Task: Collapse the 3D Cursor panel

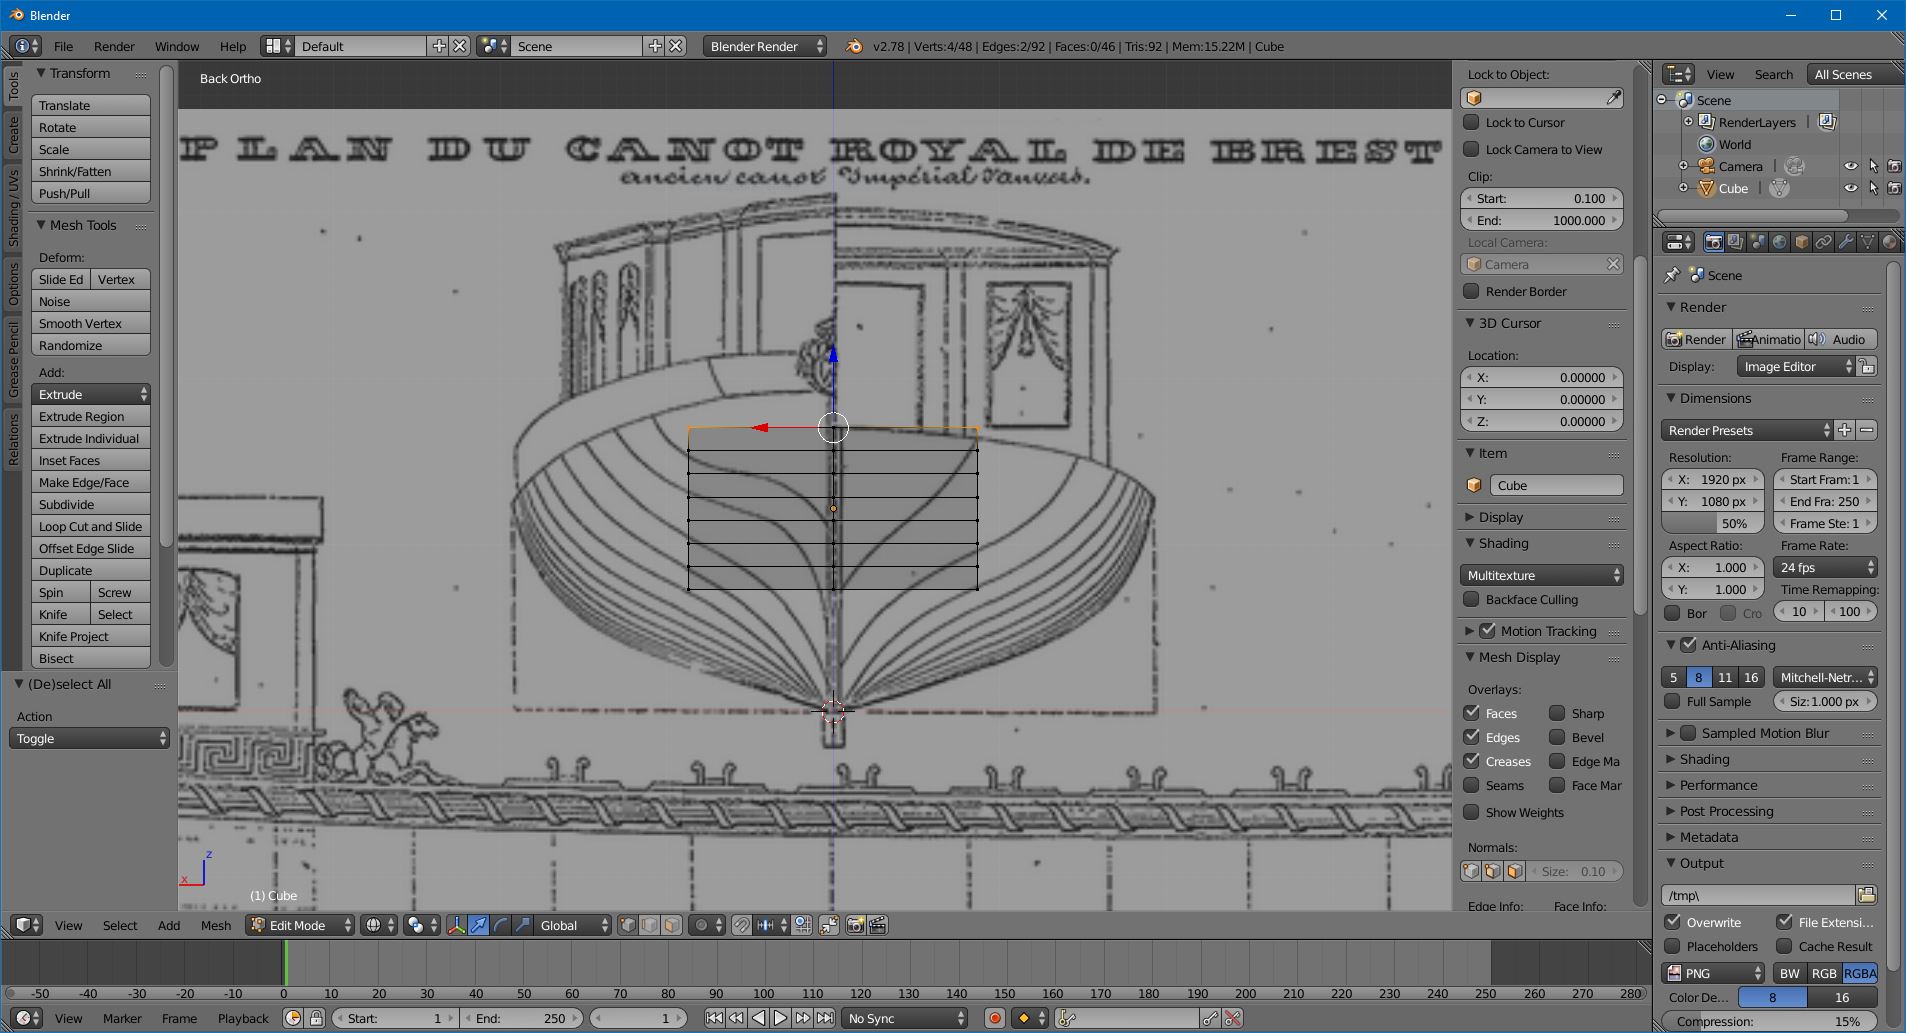Action: pos(1470,323)
